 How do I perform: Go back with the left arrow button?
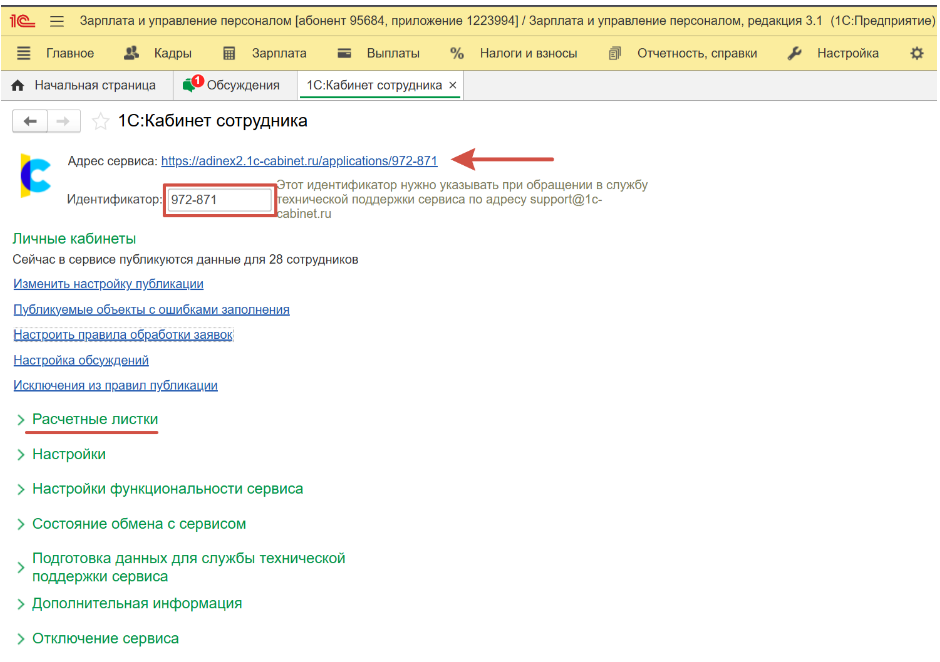(30, 122)
